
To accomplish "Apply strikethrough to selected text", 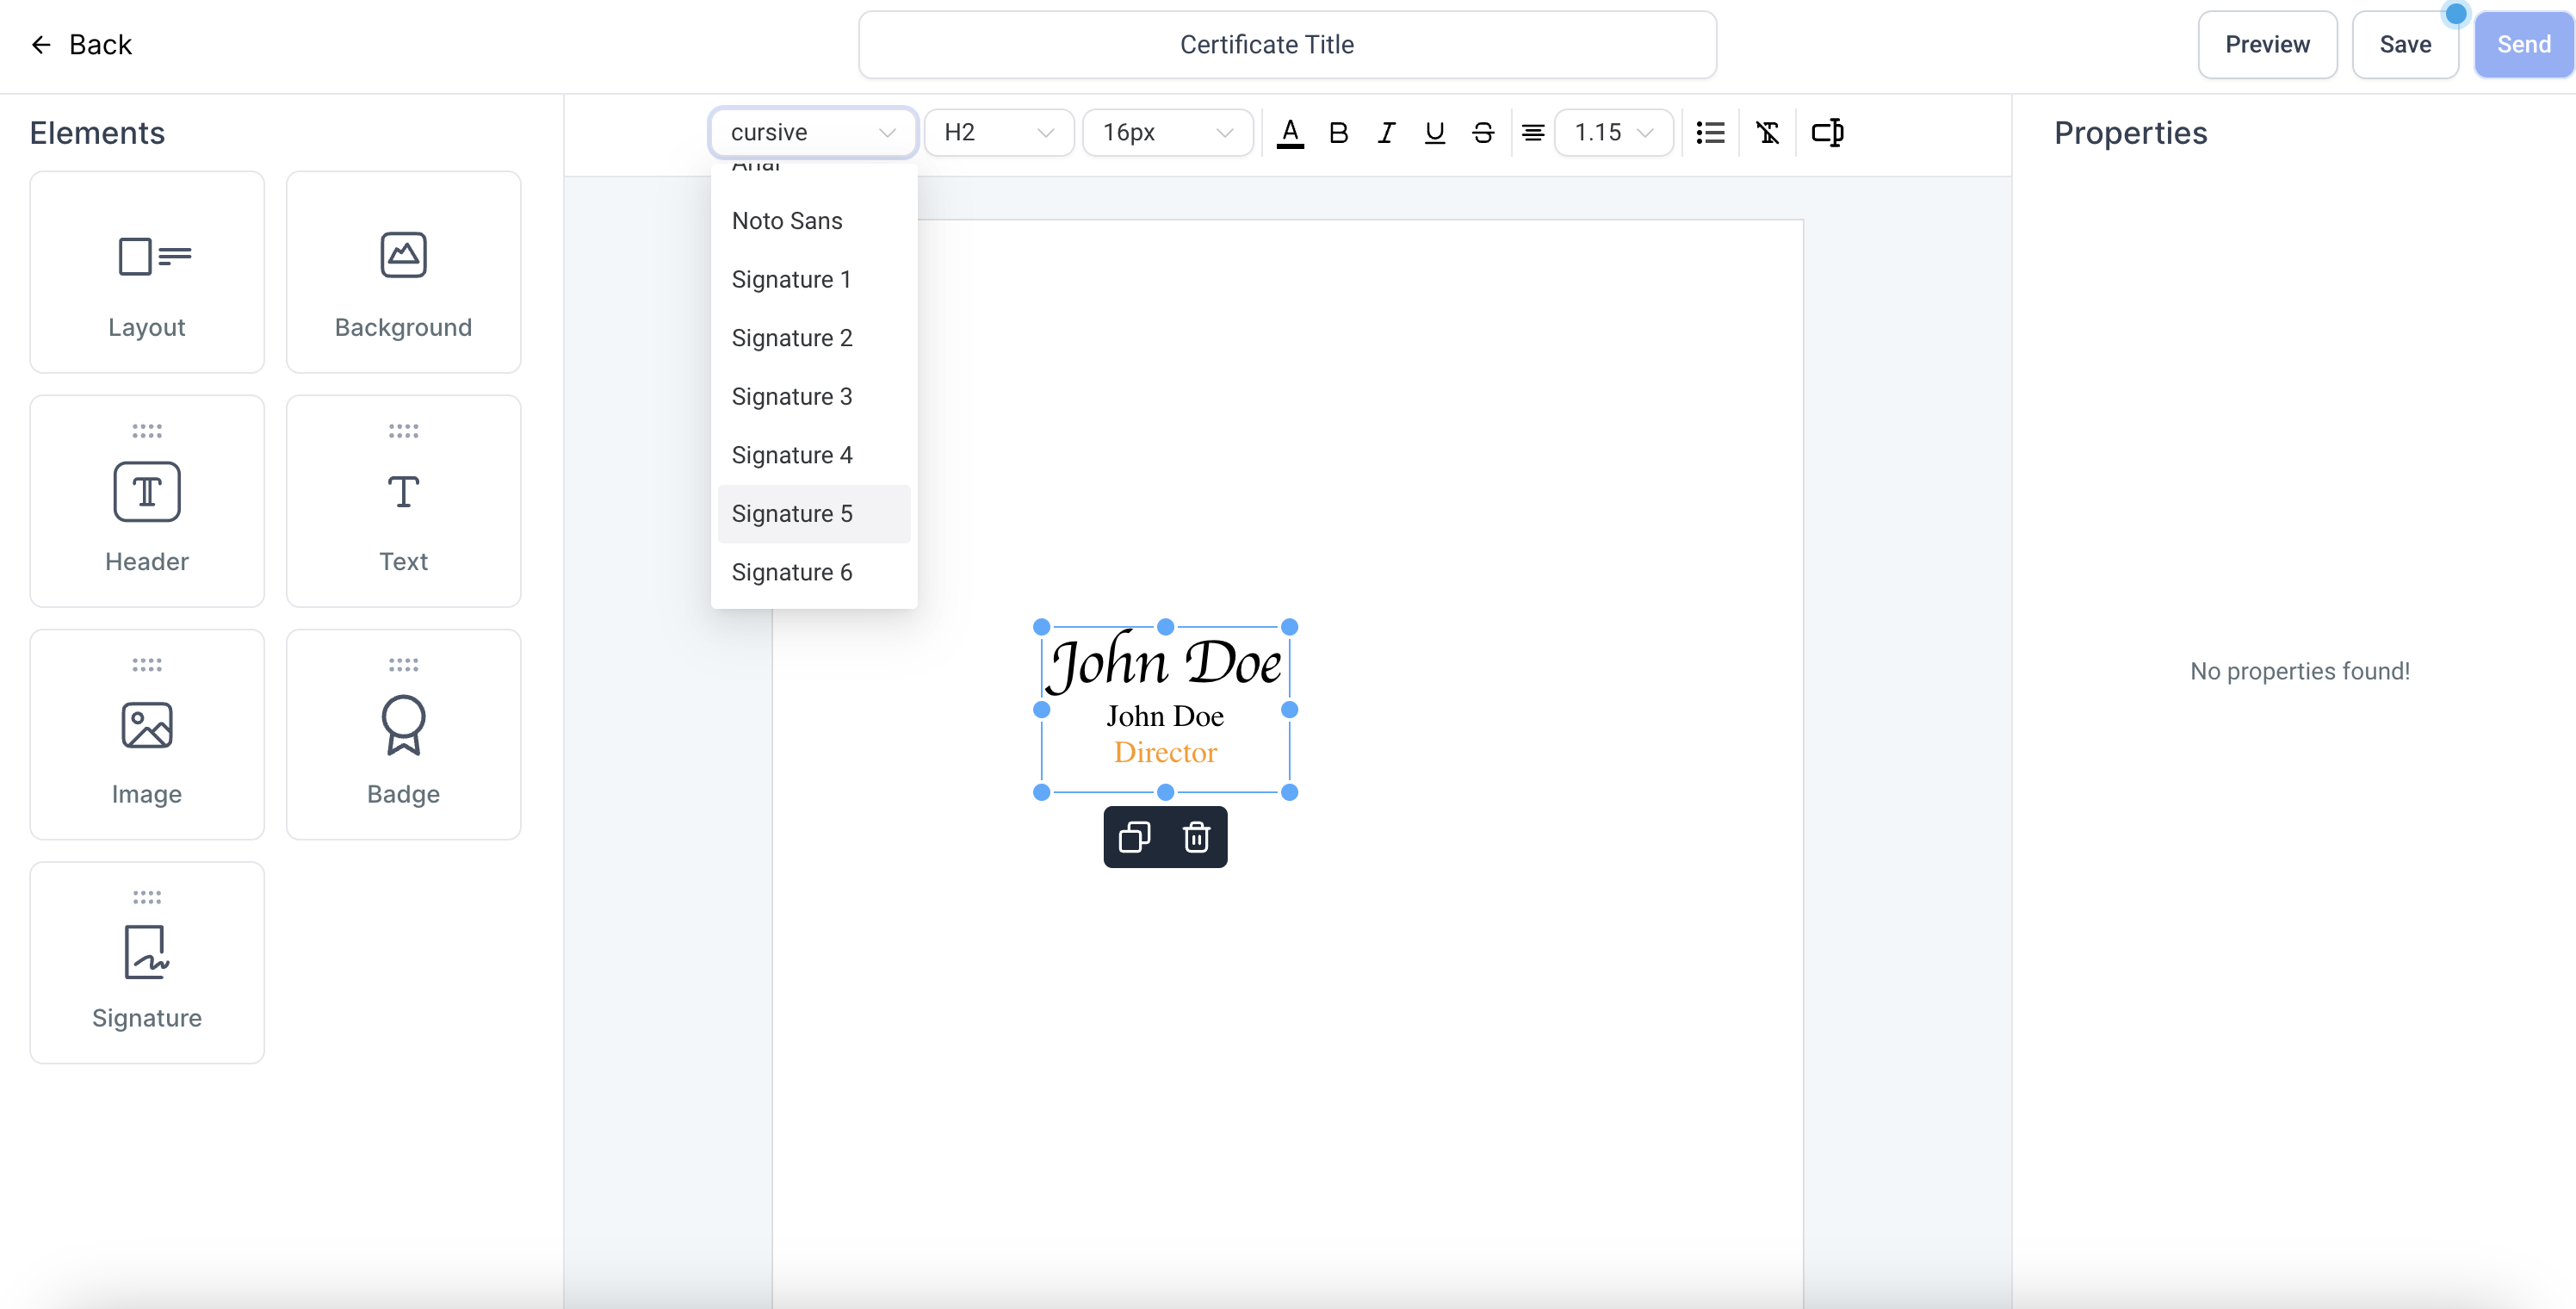I will tap(1483, 132).
